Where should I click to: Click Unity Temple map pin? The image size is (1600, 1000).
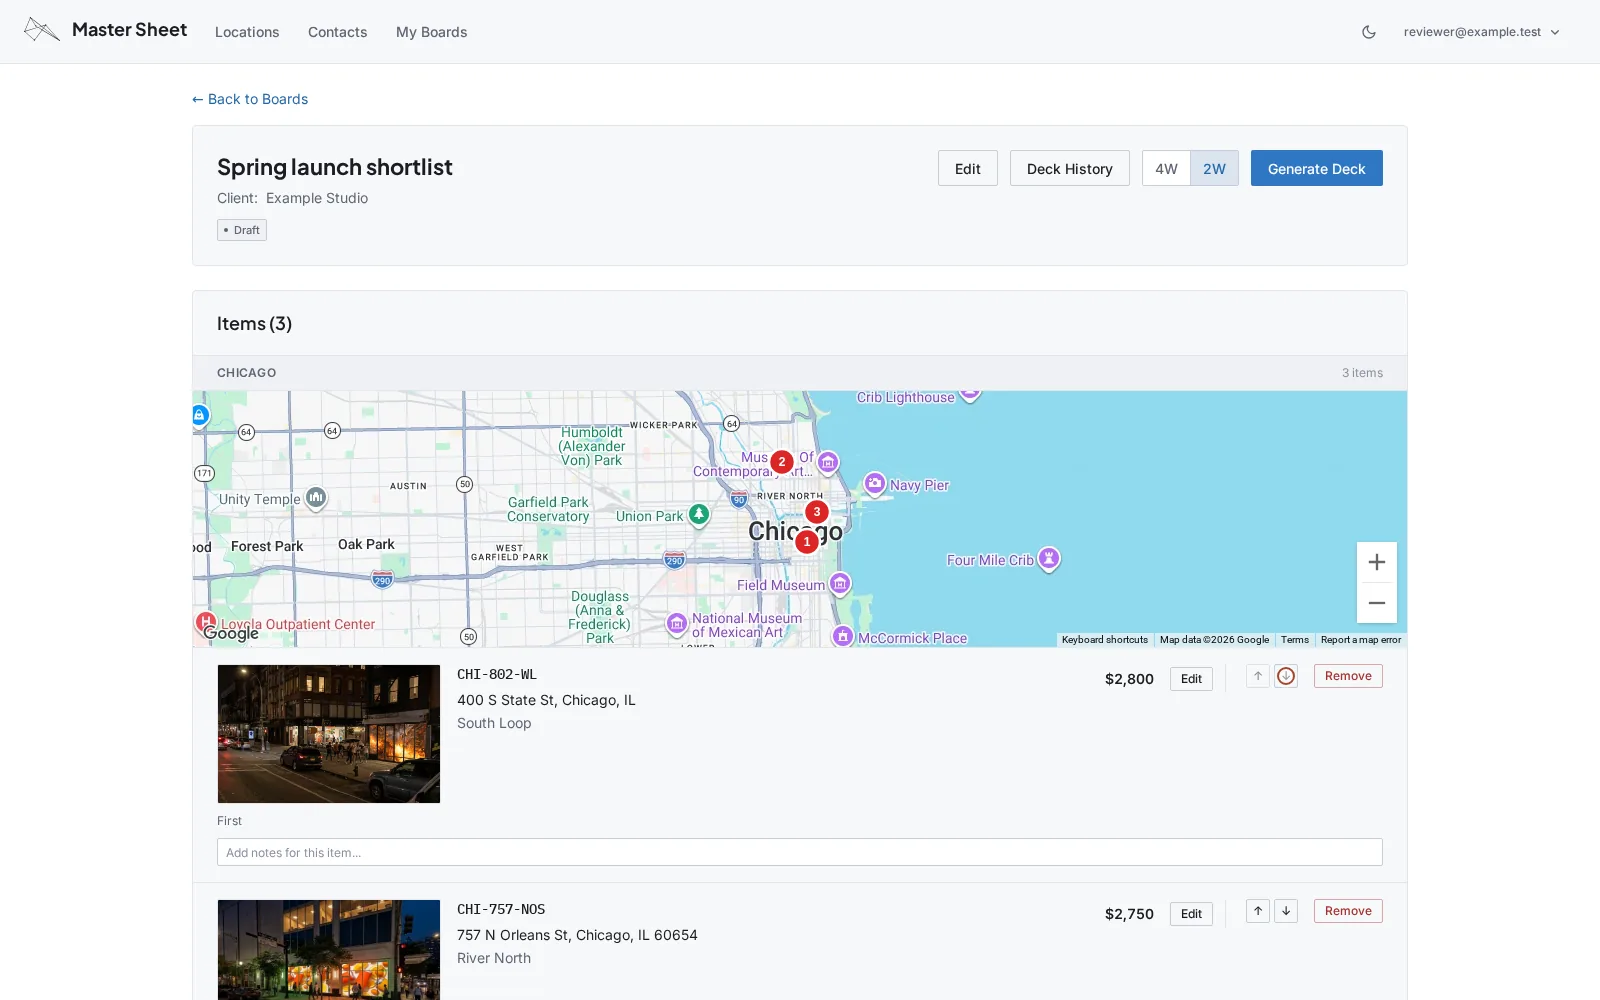pos(316,497)
